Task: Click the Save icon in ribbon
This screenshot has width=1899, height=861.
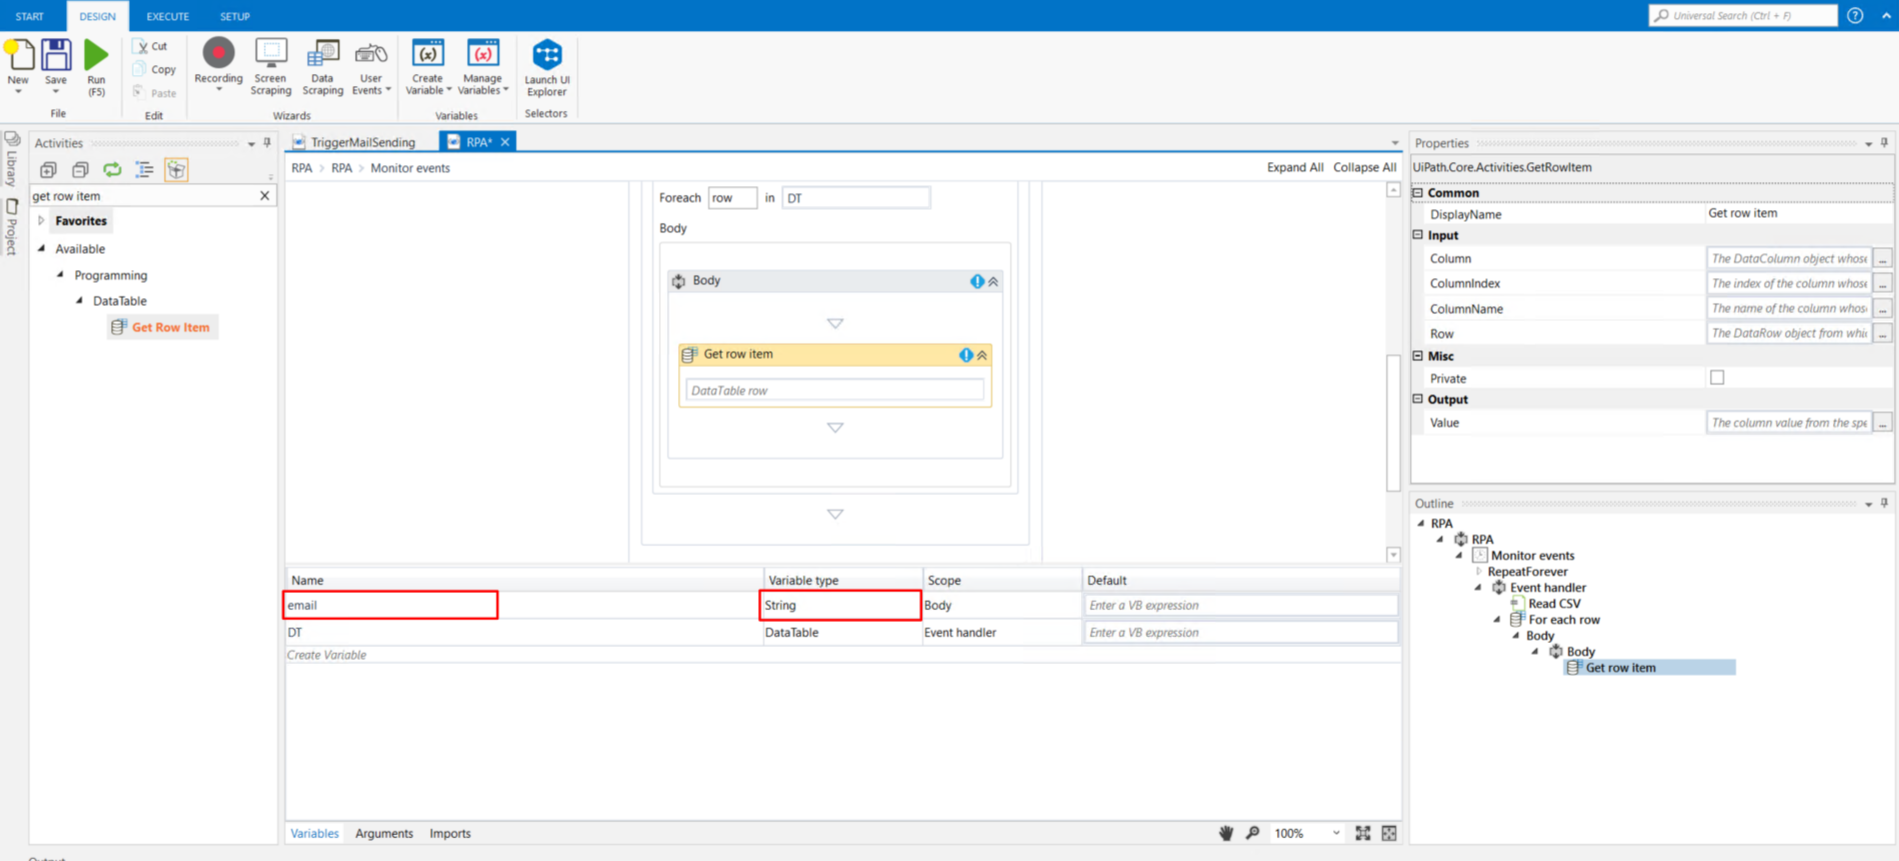Action: 56,56
